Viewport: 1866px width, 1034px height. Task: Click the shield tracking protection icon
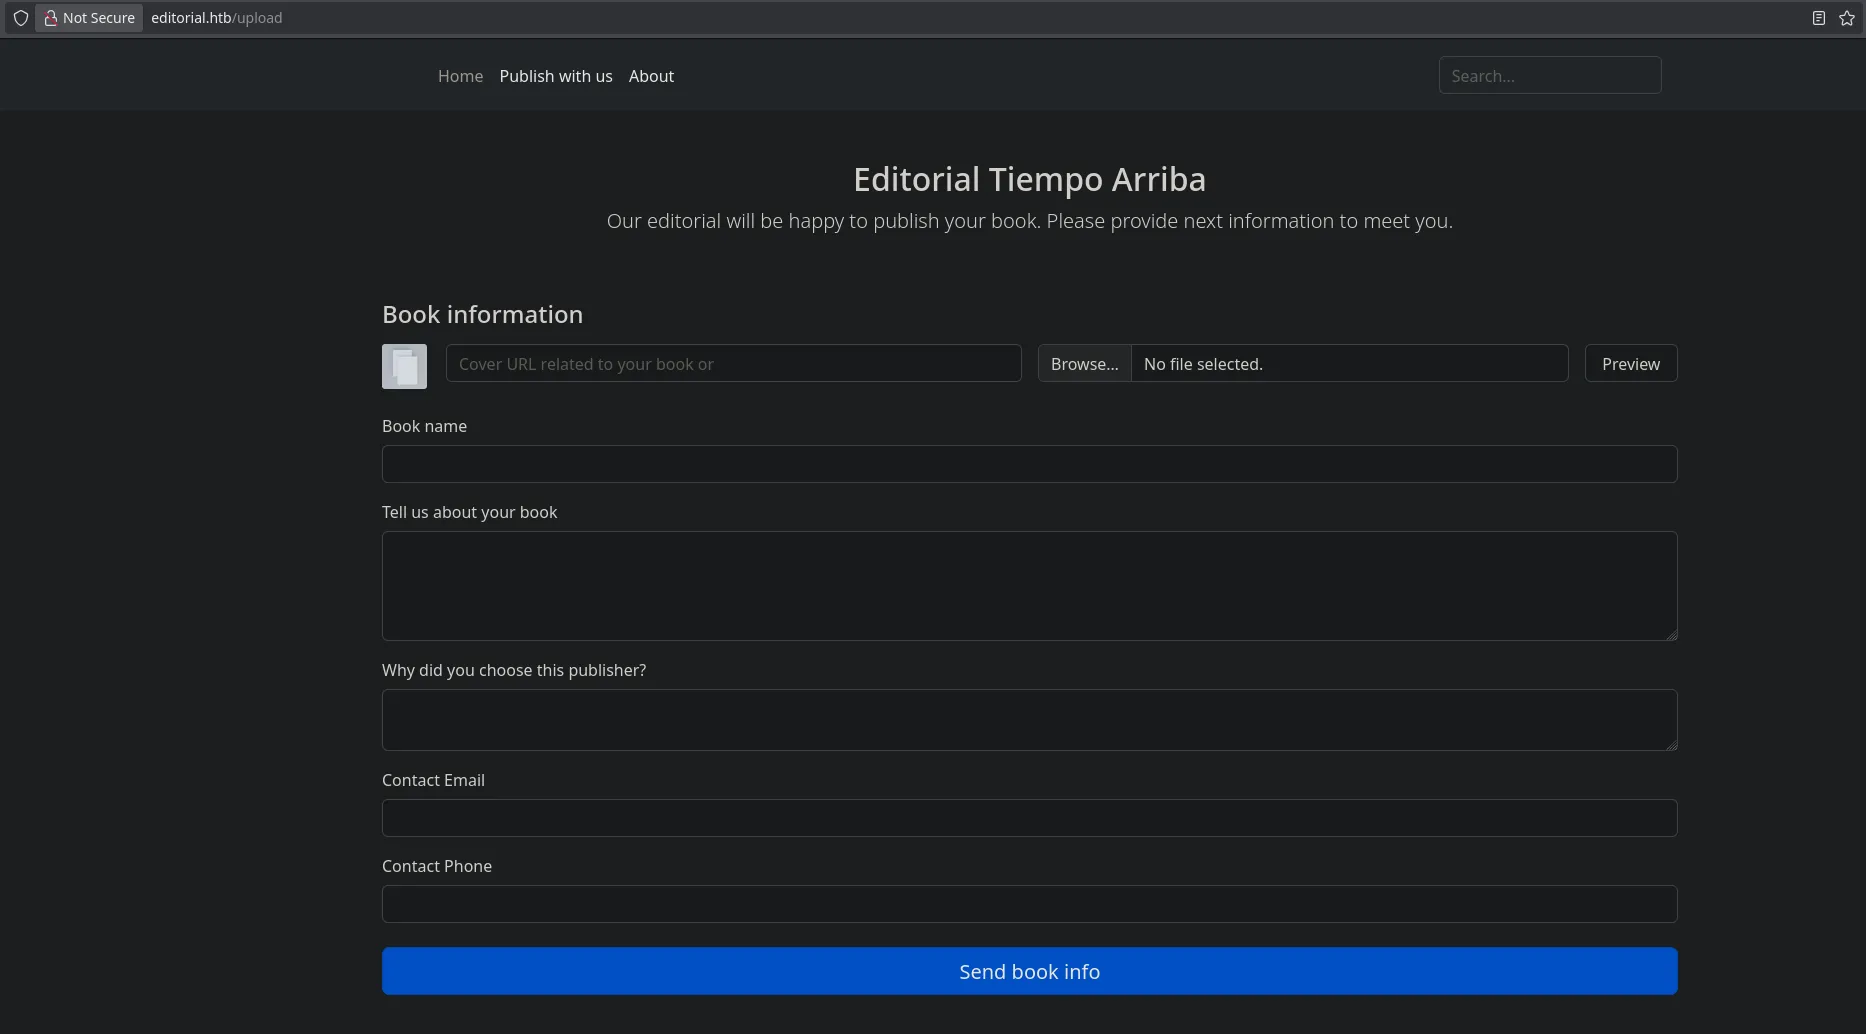pos(20,18)
